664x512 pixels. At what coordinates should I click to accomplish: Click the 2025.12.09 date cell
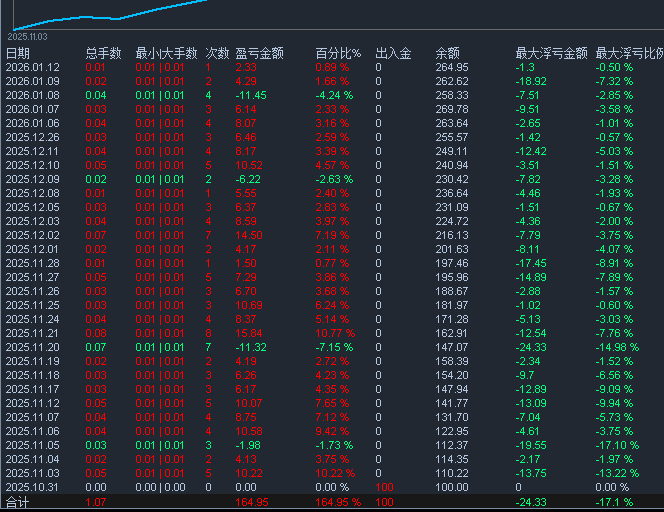pyautogui.click(x=32, y=179)
